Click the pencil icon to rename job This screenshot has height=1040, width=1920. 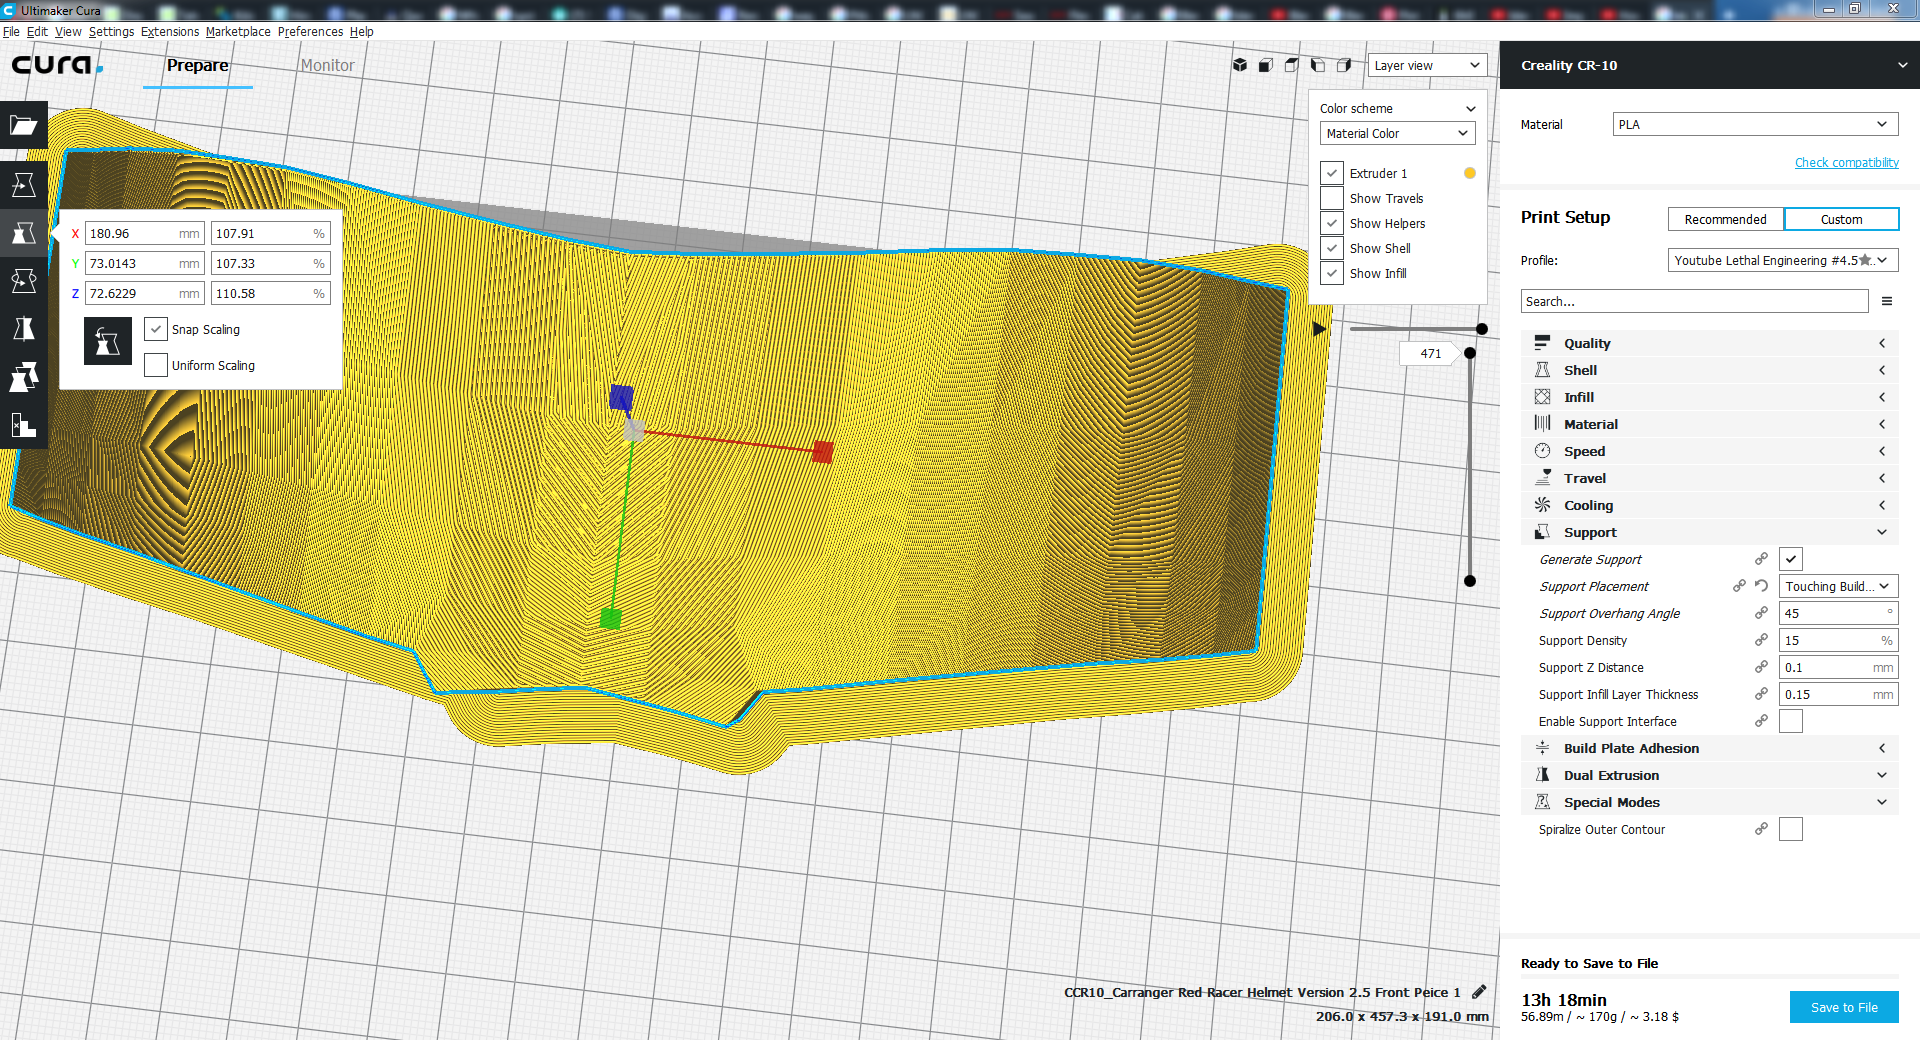point(1479,992)
